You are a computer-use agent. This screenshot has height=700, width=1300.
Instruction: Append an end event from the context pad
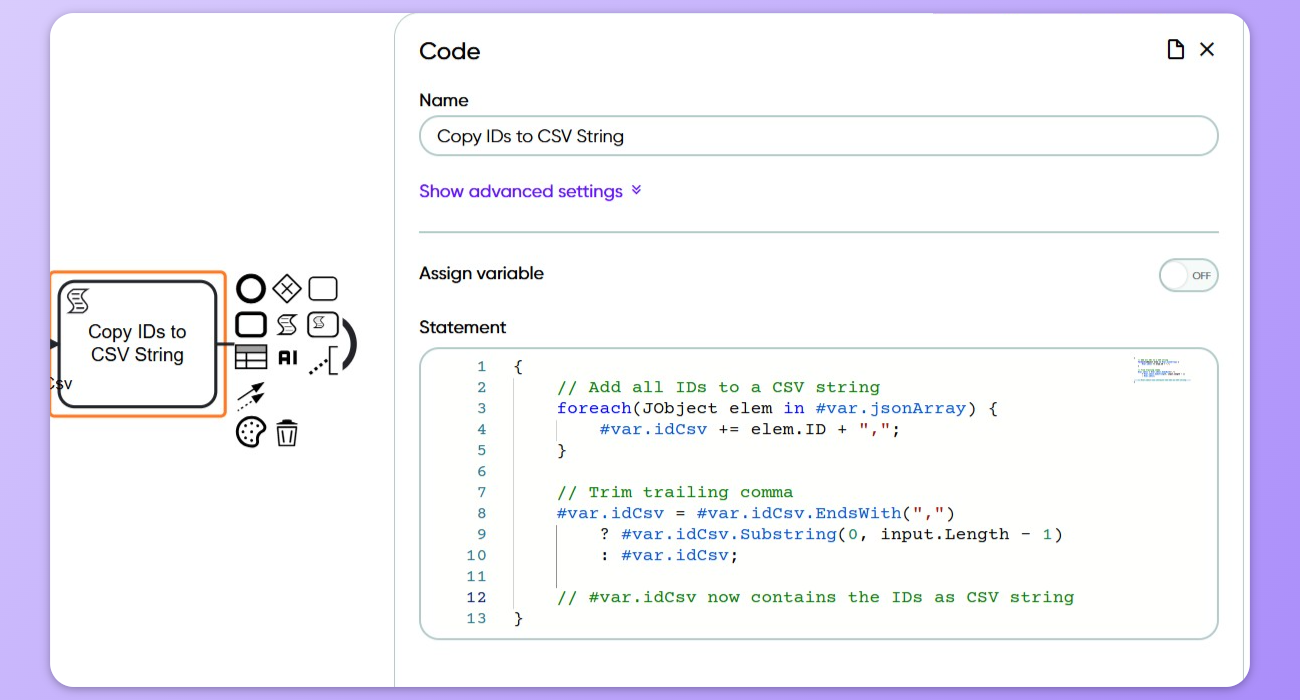click(x=250, y=290)
